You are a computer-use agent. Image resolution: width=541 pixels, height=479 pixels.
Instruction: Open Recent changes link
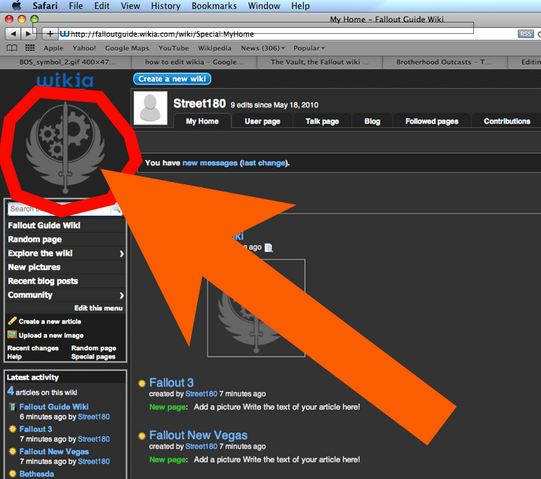click(x=33, y=348)
